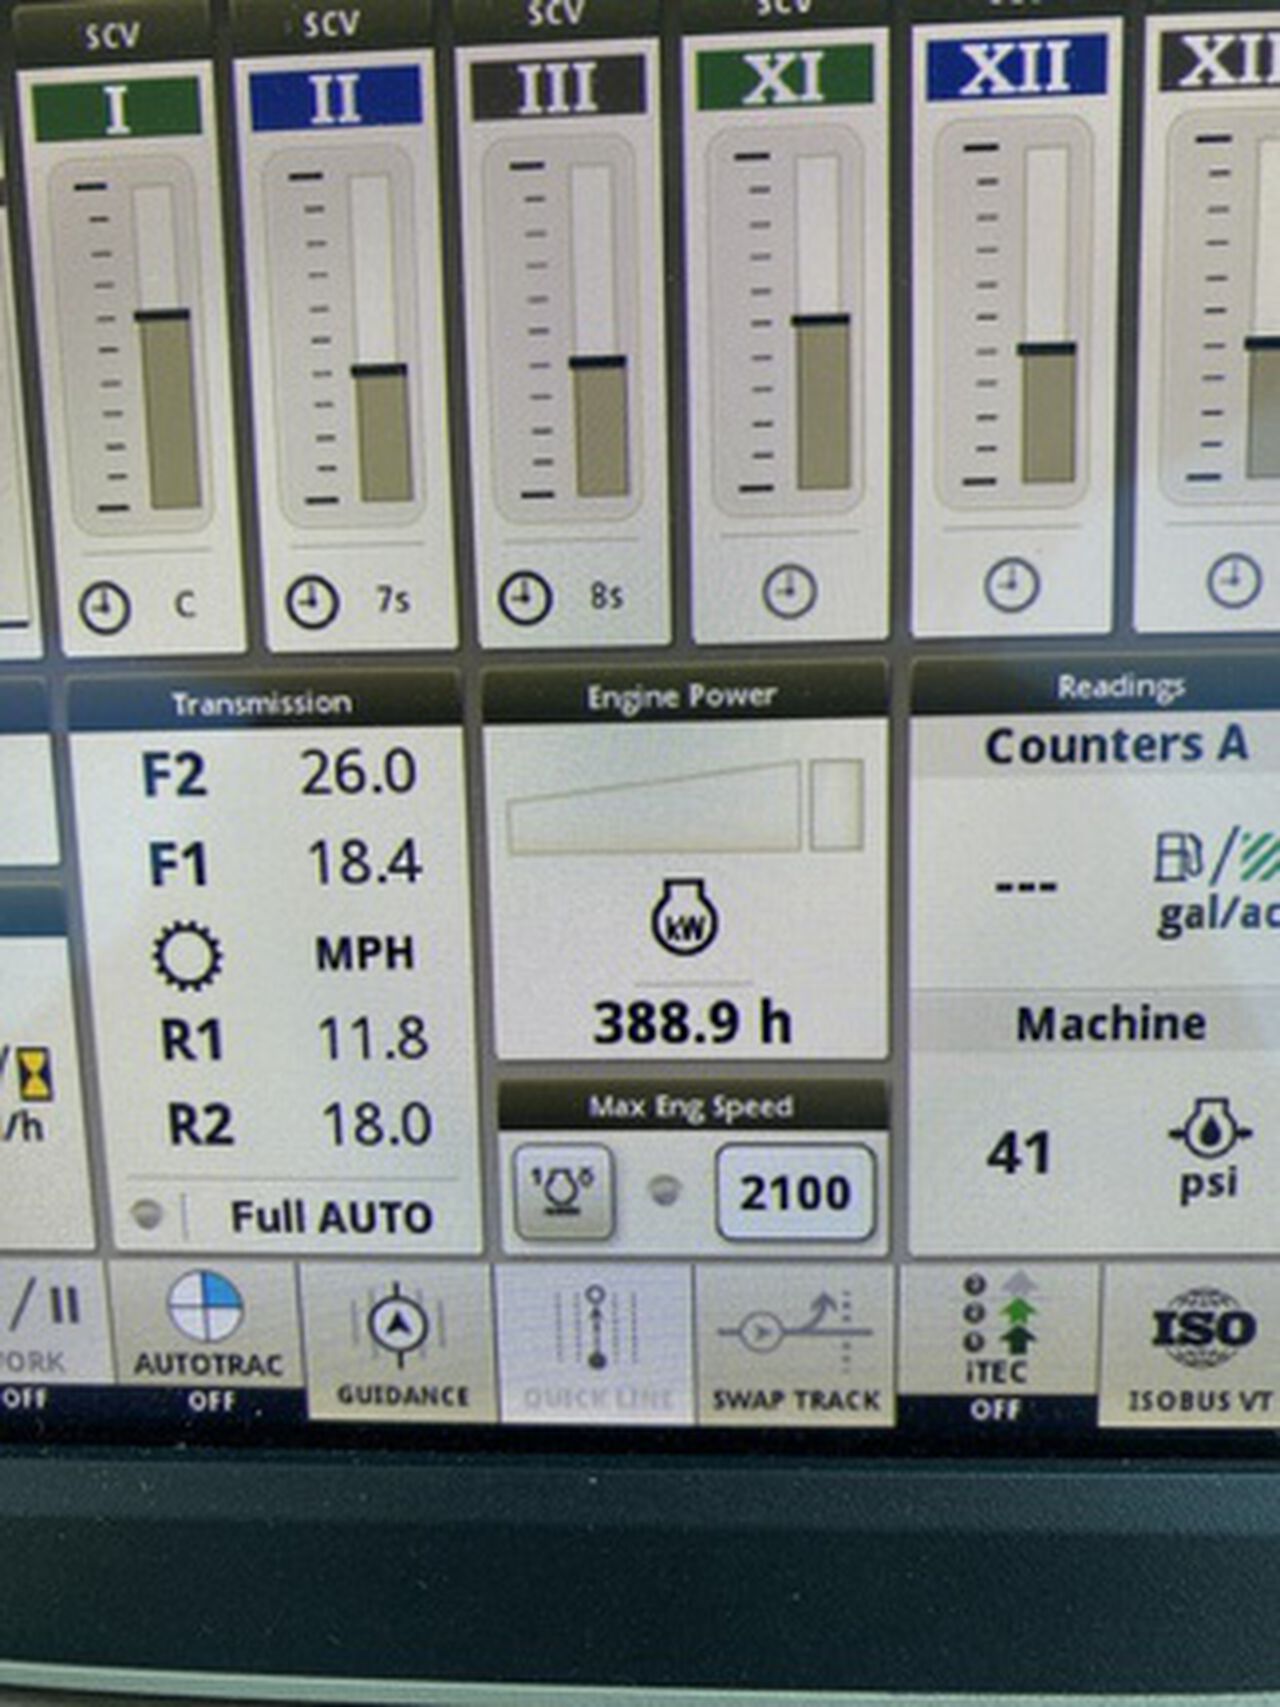This screenshot has width=1280, height=1707.
Task: Open the Readings panel header
Action: click(x=1120, y=687)
